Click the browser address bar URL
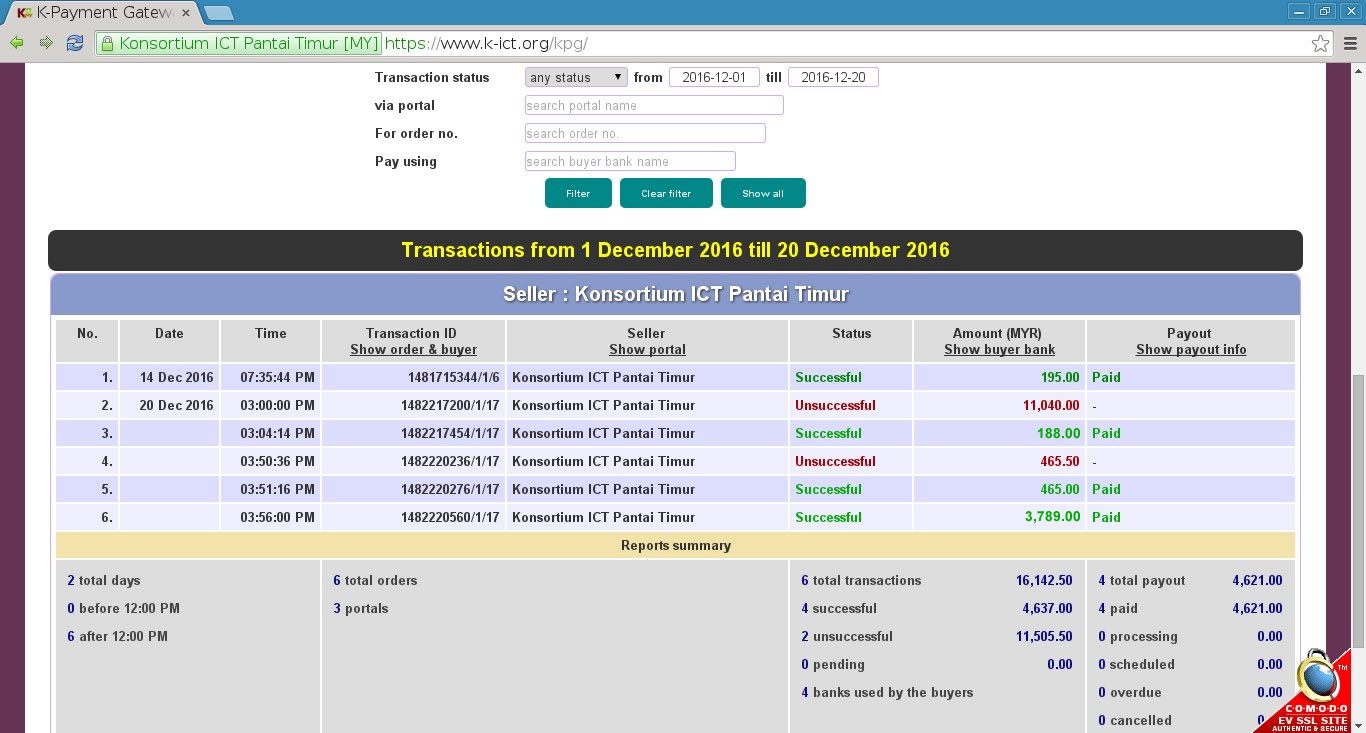The image size is (1366, 733). coord(486,43)
